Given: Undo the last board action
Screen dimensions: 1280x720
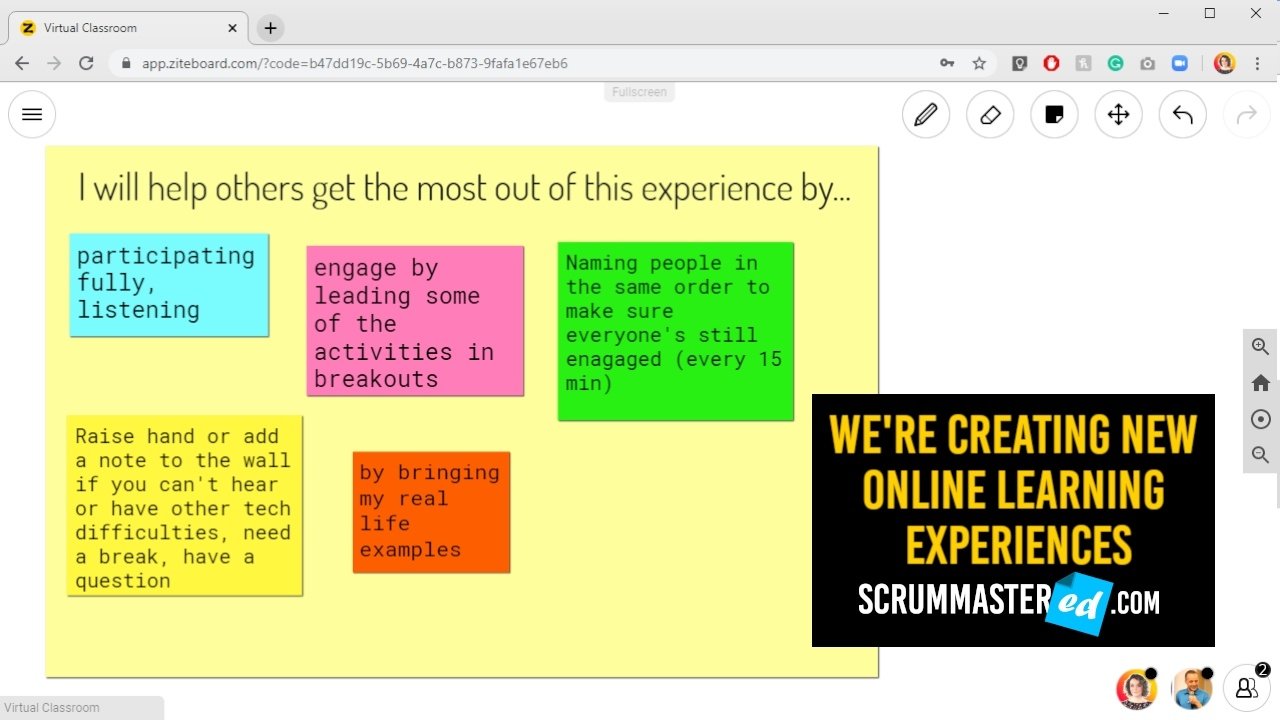Looking at the screenshot, I should [x=1182, y=115].
